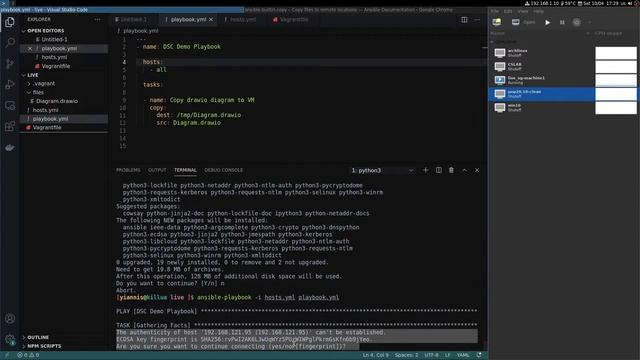Screen dimensions: 640x360
Task: Select the TERMINAL panel tab
Action: pyautogui.click(x=185, y=170)
